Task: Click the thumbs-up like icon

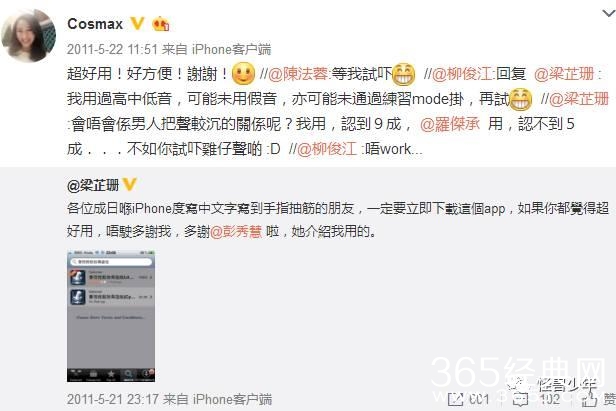Action: coord(589,400)
